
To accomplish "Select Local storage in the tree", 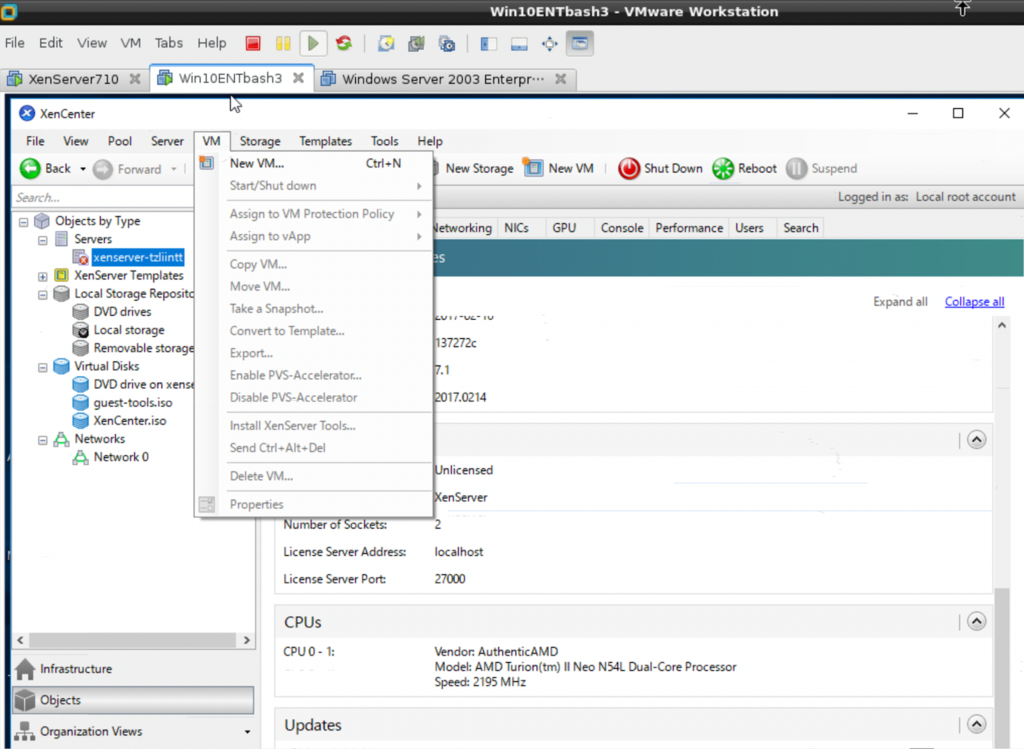I will tap(129, 330).
